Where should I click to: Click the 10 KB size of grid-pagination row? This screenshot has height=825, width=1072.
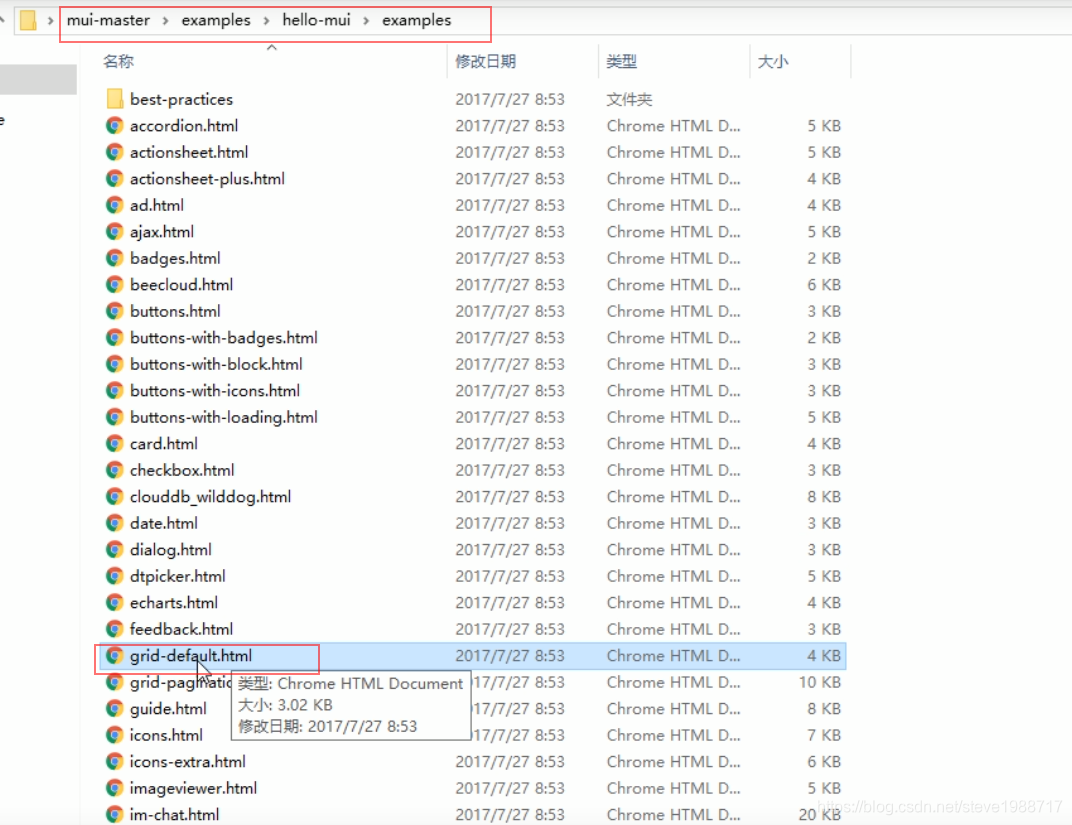tap(820, 682)
